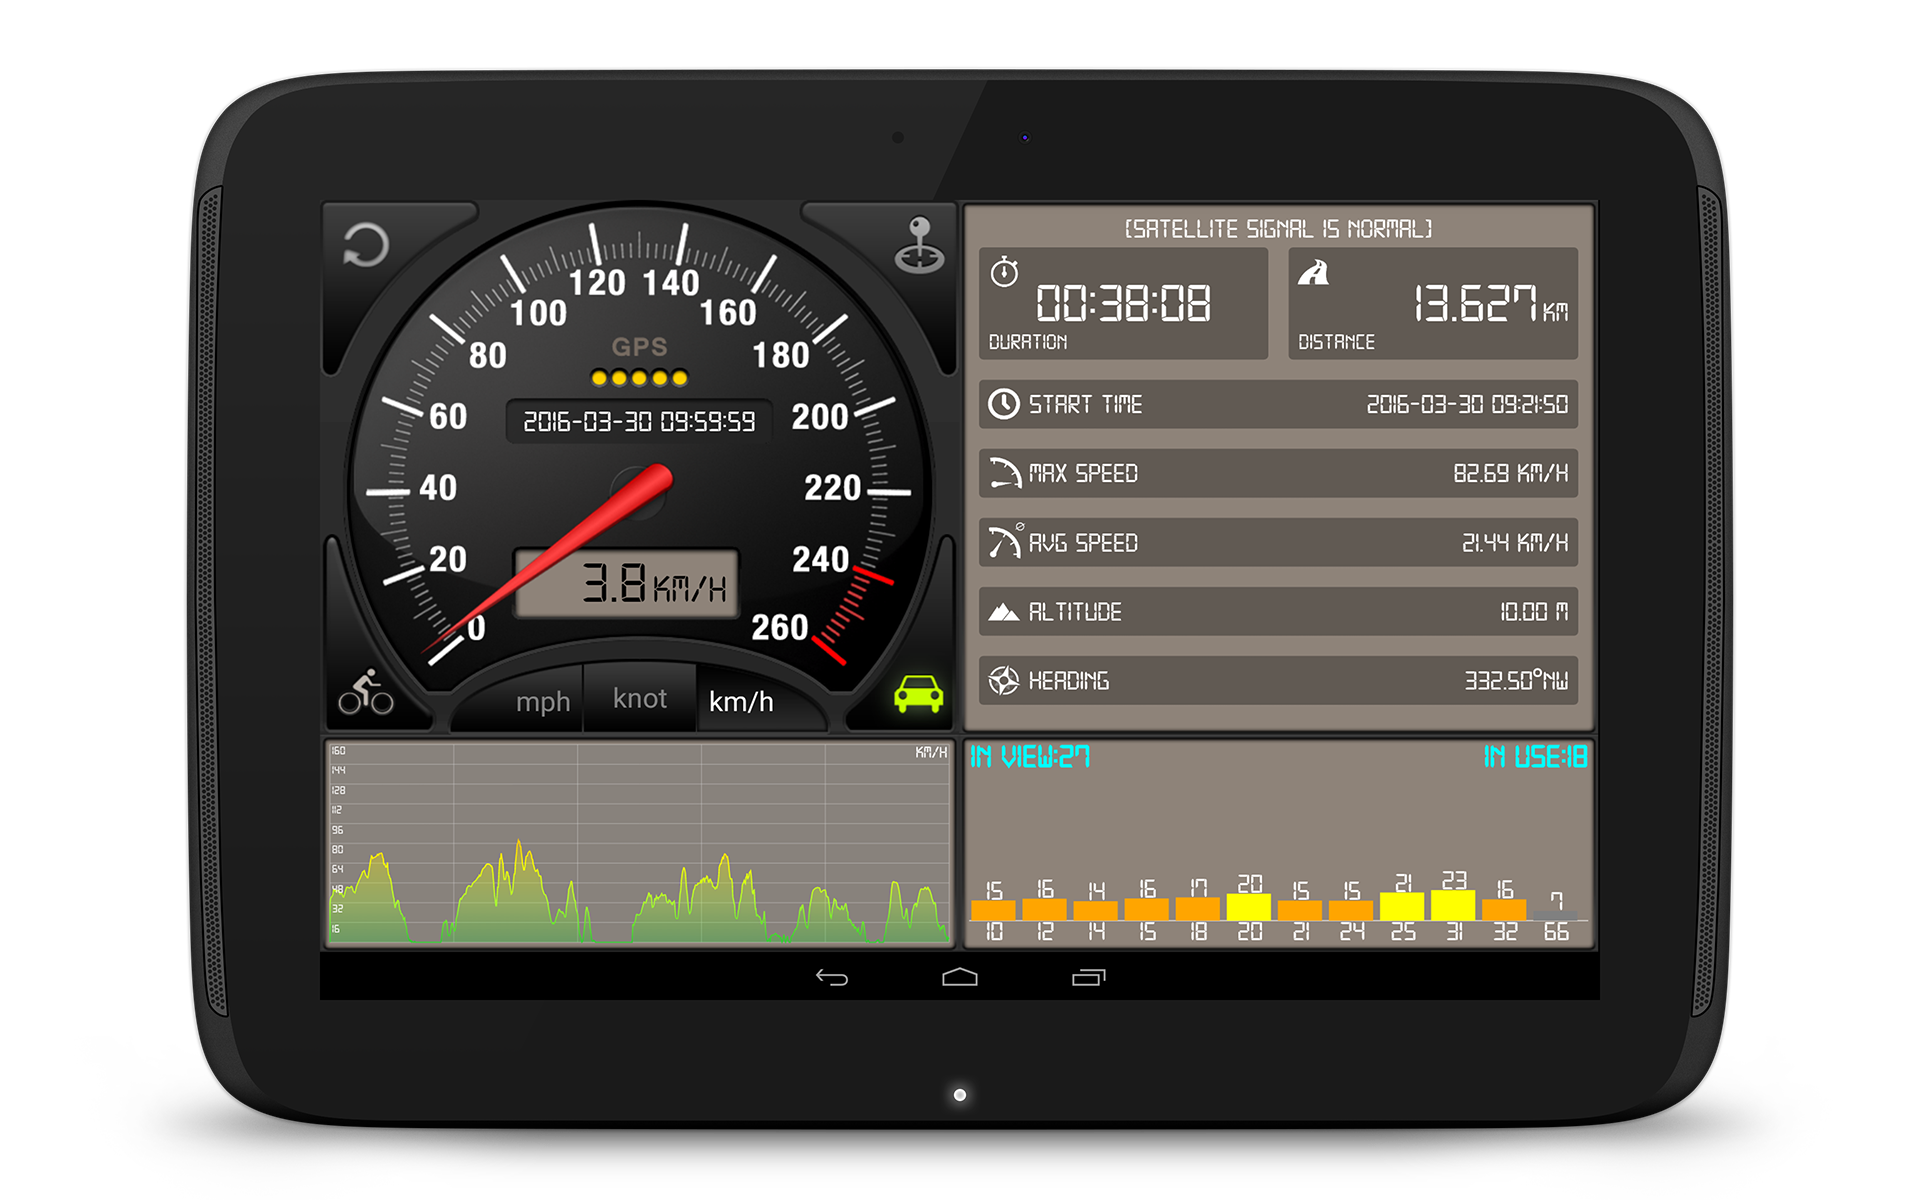This screenshot has height=1200, width=1920.
Task: Click the gauge icon beside Max Speed
Action: pos(1005,473)
